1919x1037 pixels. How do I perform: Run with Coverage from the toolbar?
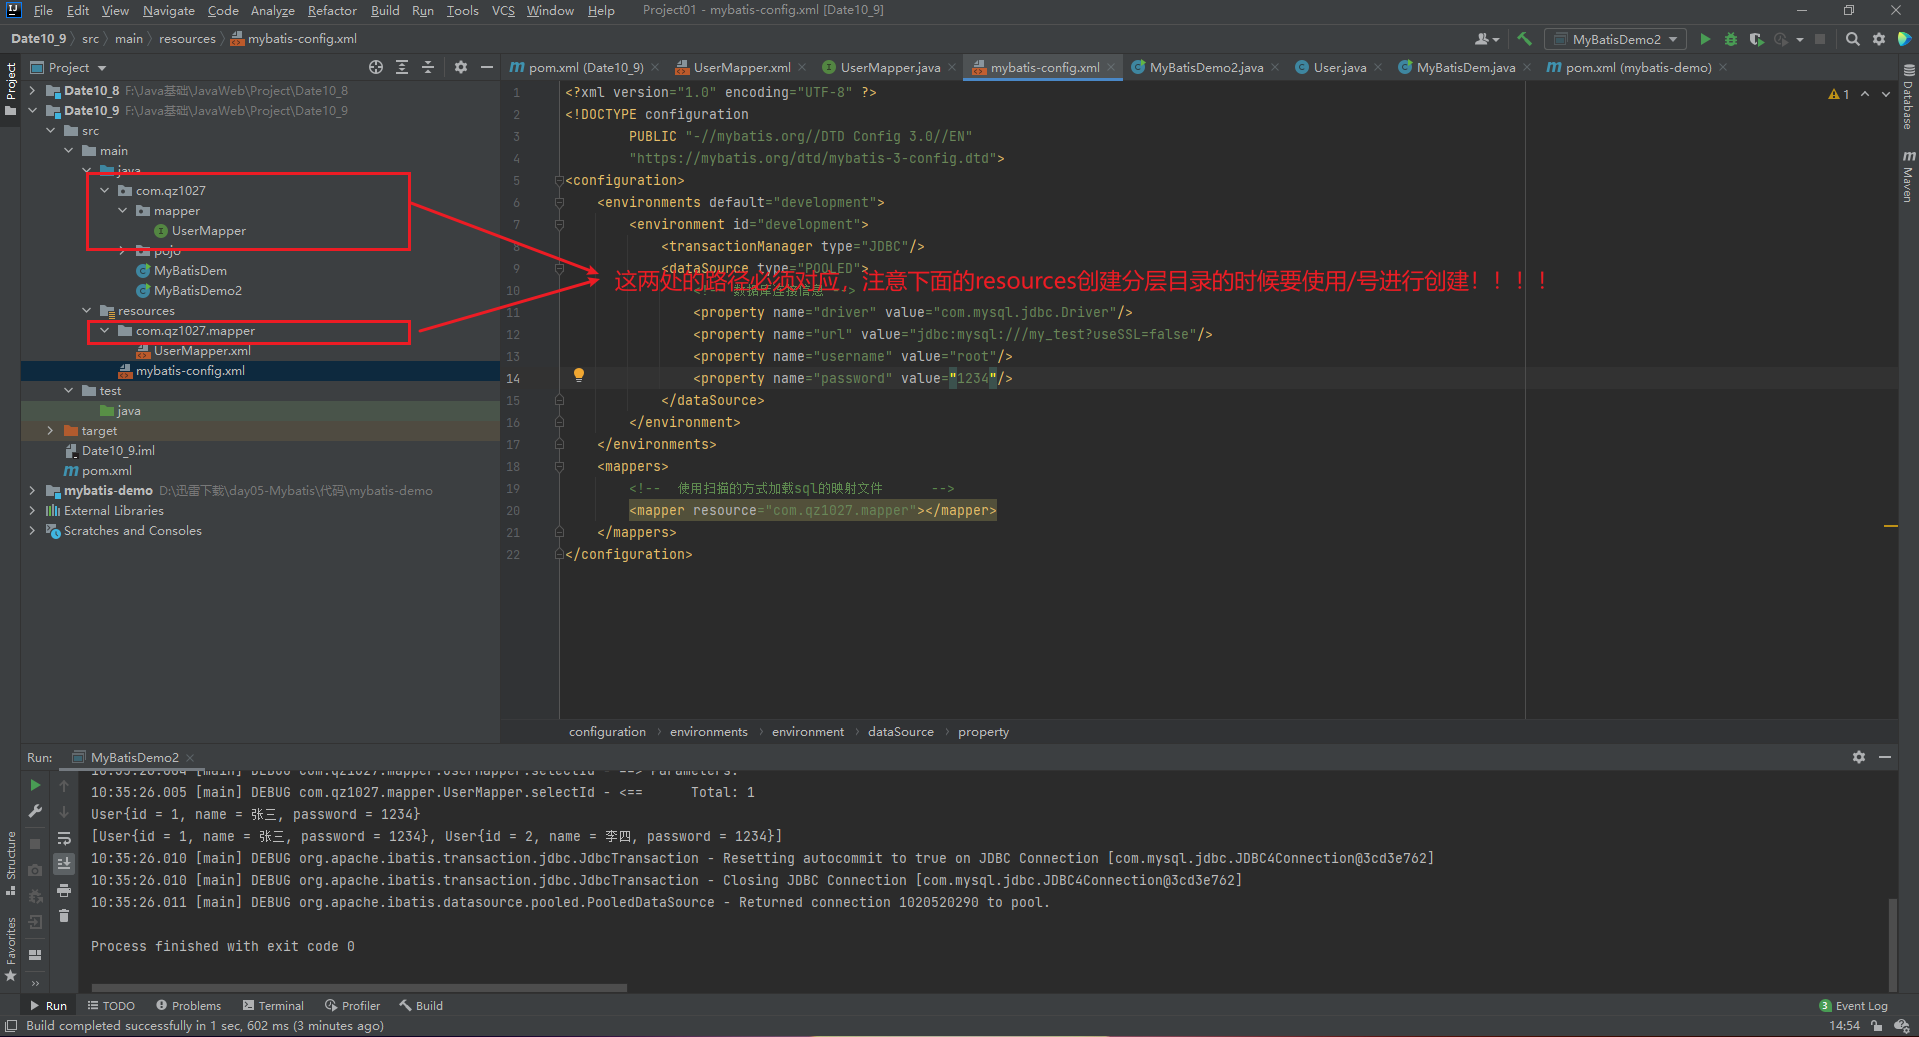[1756, 39]
